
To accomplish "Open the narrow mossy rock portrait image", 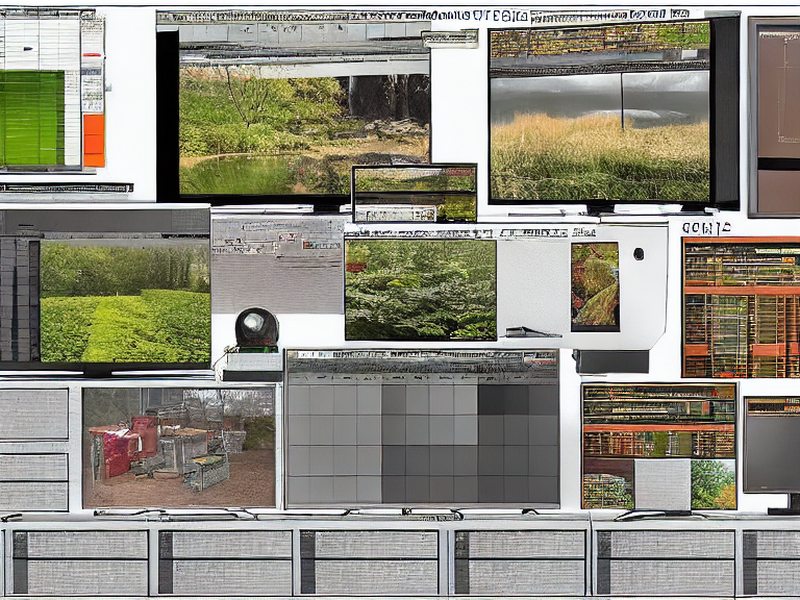I will [x=595, y=286].
